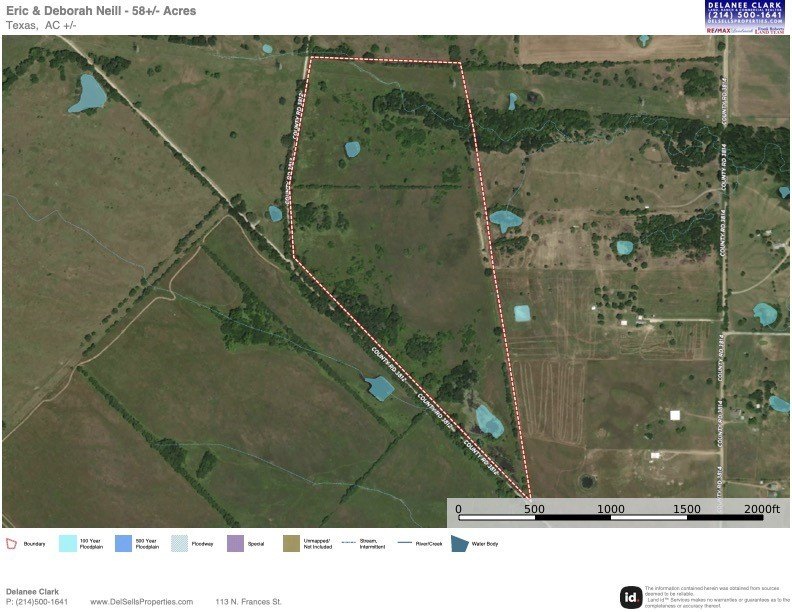This screenshot has height=612, width=792.
Task: Click the 100 Year Floodplain label
Action: tap(91, 544)
